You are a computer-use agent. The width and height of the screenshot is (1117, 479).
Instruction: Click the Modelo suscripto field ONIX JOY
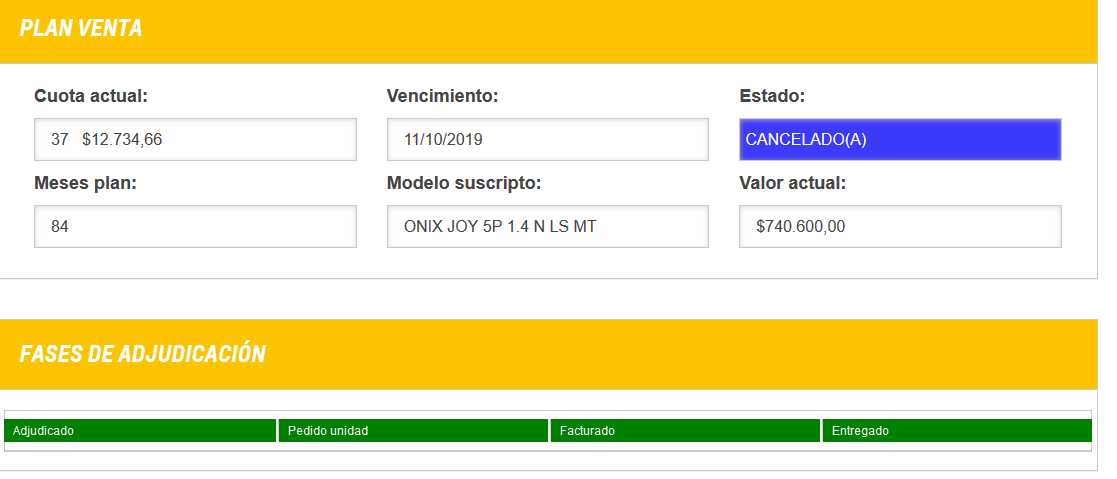point(547,227)
